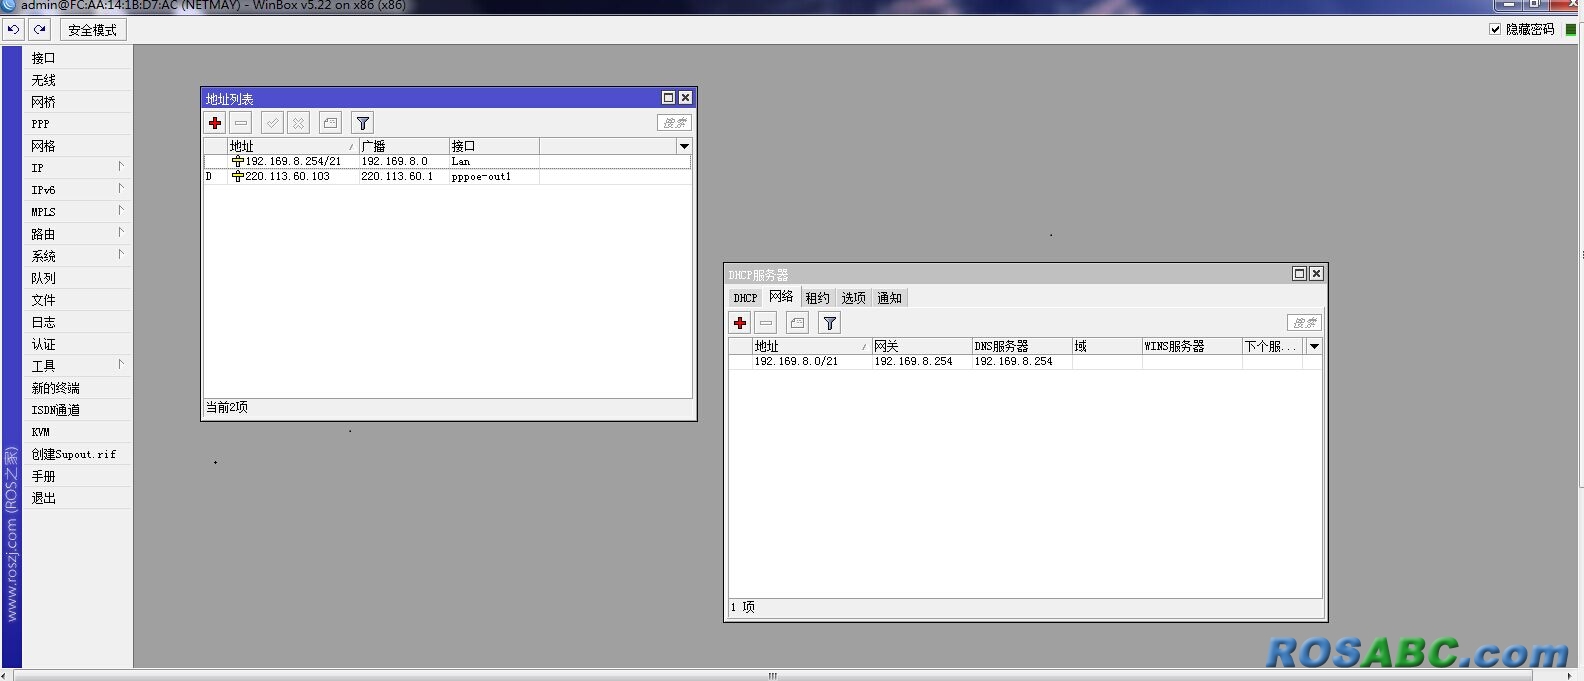Open 日志 log menu

tap(78, 322)
